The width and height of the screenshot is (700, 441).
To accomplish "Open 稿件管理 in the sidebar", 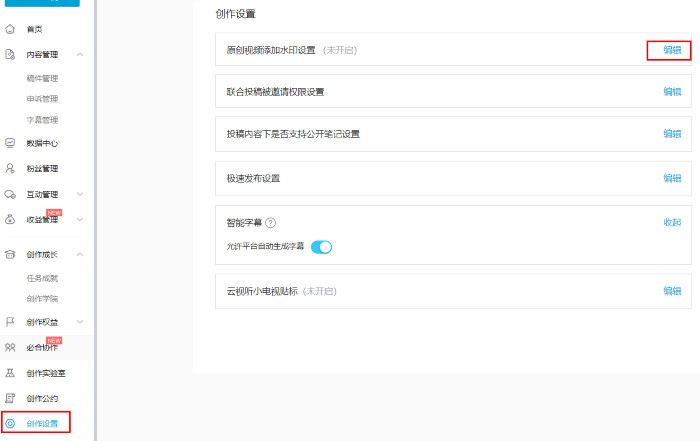I will click(x=42, y=78).
